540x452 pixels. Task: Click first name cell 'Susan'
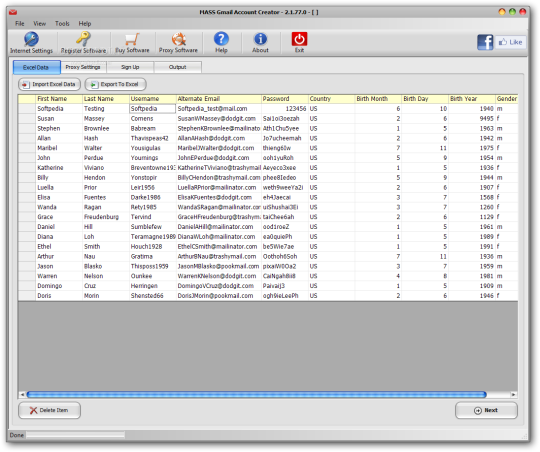(x=59, y=119)
